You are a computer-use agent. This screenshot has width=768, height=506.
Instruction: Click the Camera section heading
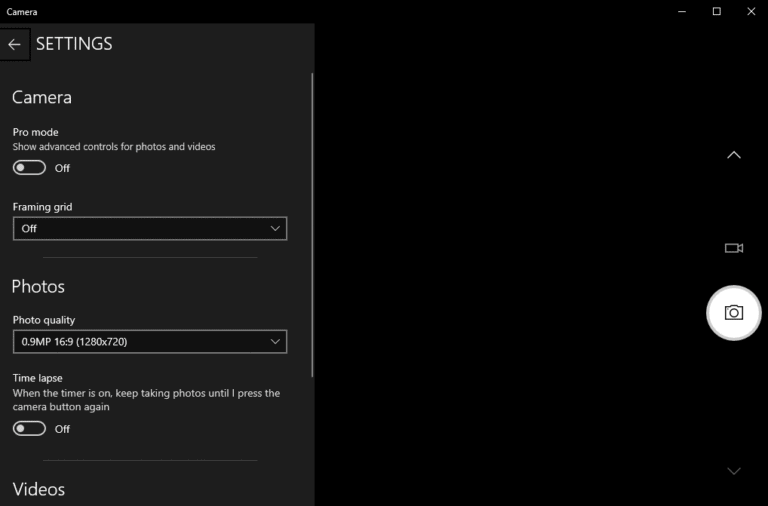pos(42,98)
